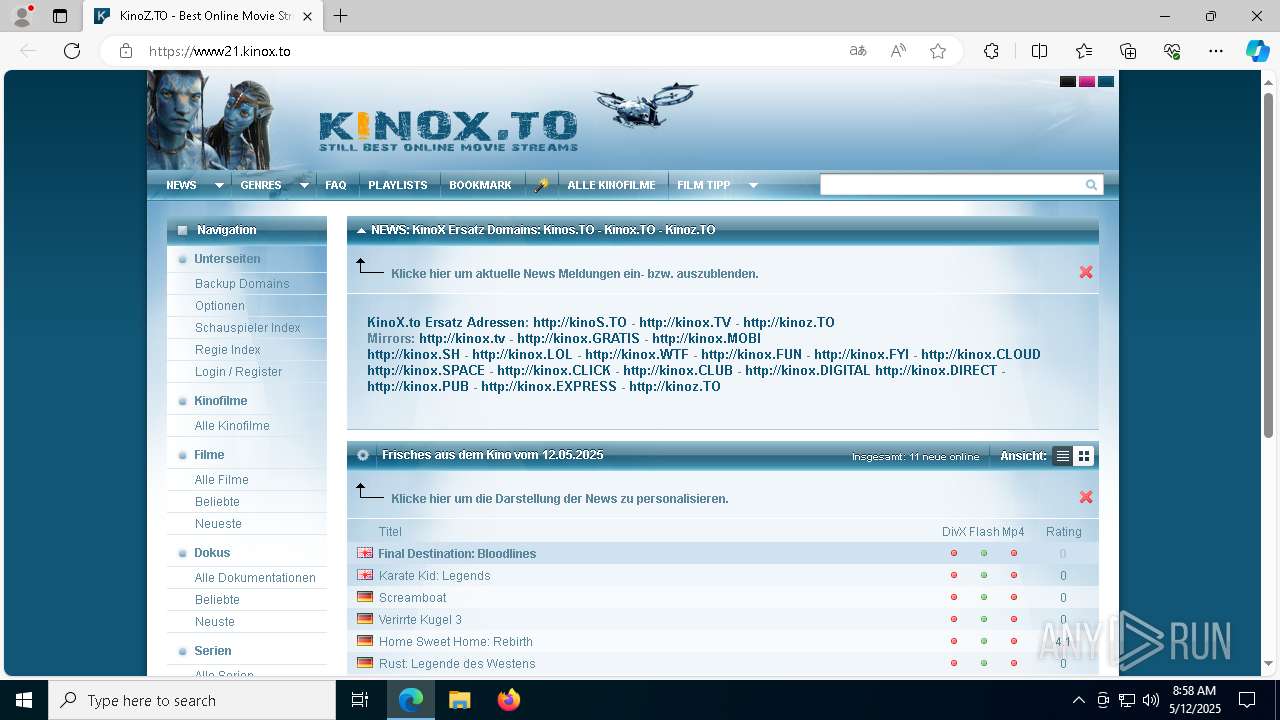Expand the FILM TIPP dropdown arrow

(753, 185)
